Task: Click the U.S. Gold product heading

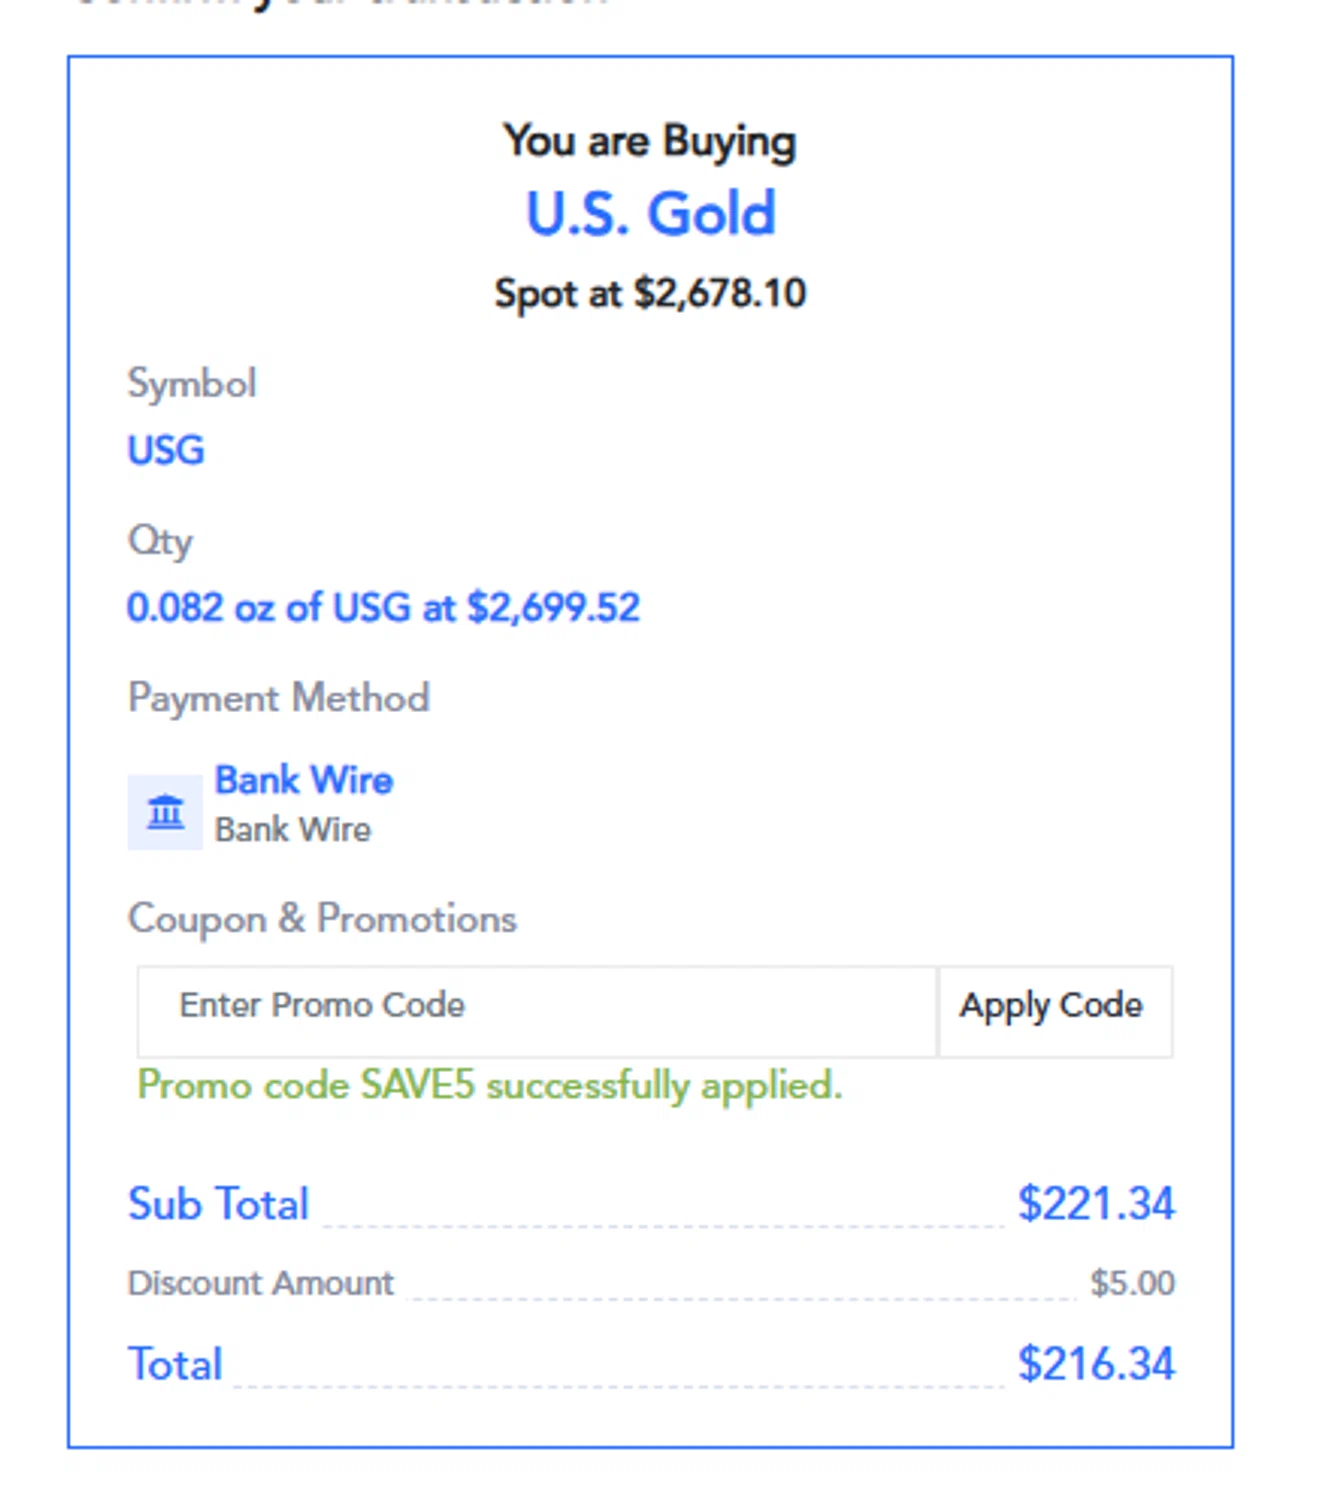Action: pos(651,214)
